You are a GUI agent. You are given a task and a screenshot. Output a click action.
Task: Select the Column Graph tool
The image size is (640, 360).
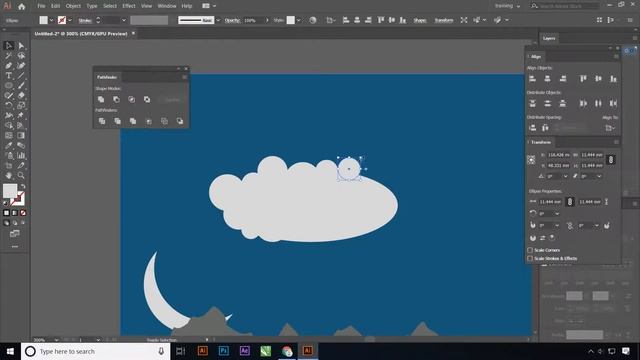tap(21, 156)
